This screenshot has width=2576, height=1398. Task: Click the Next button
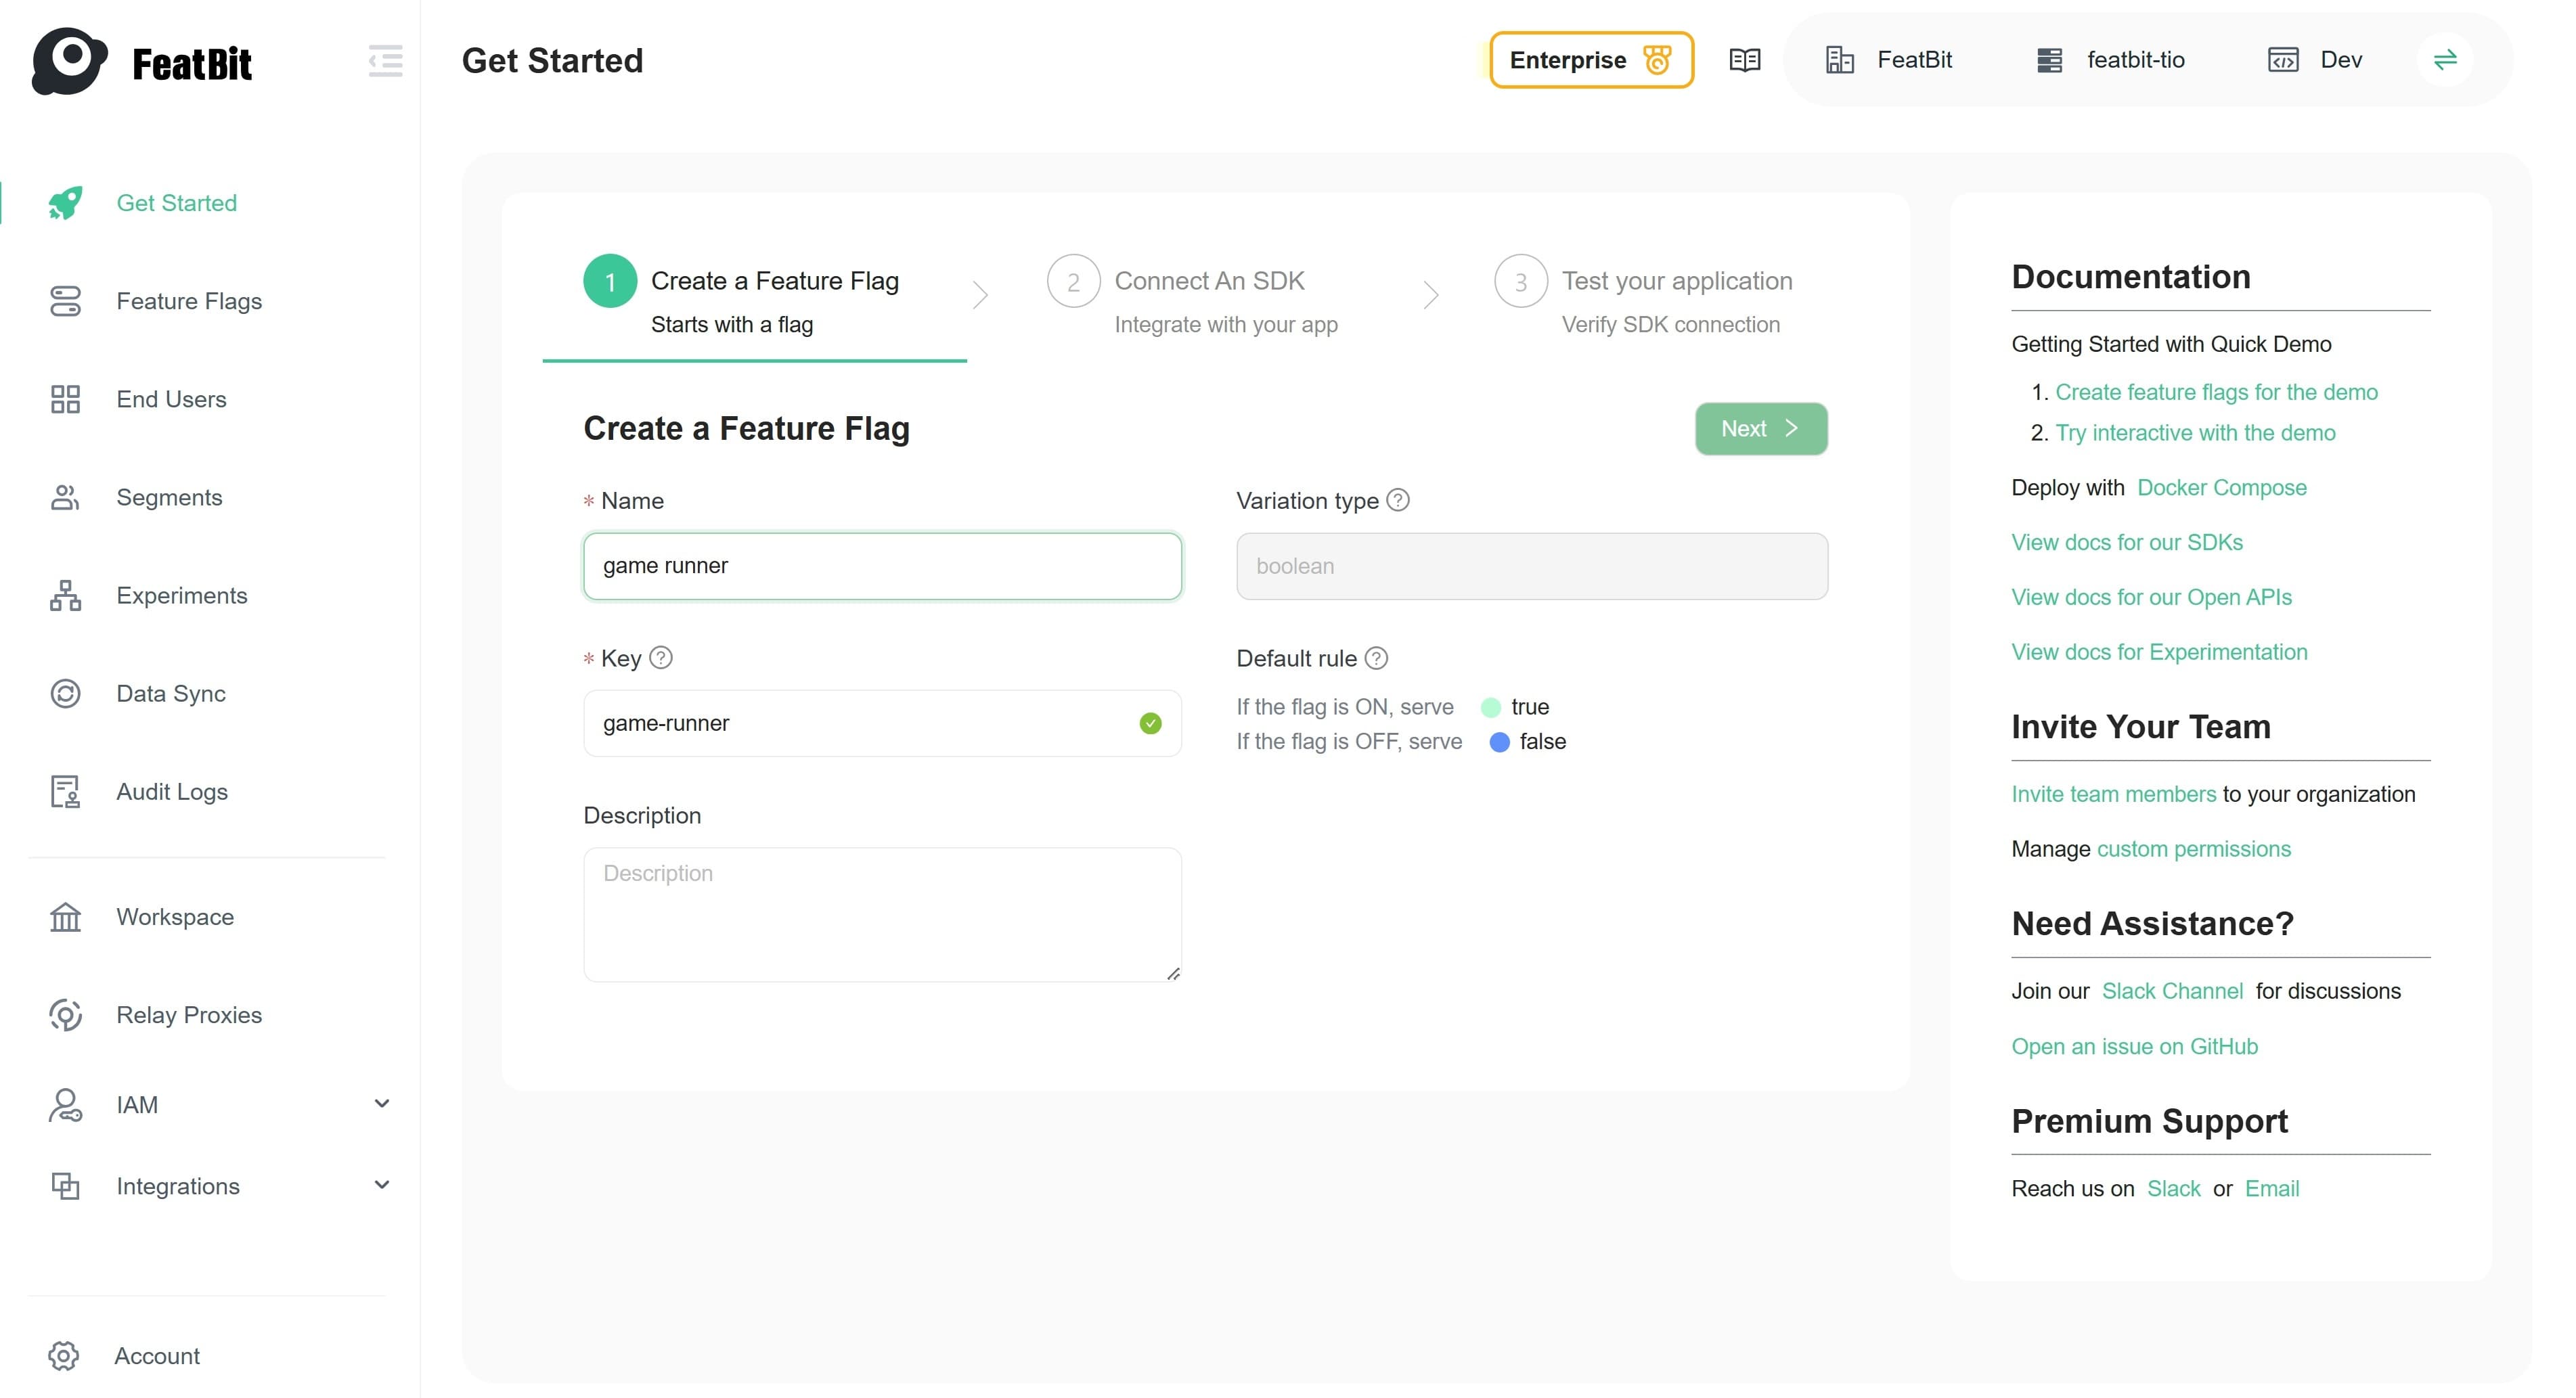point(1760,429)
